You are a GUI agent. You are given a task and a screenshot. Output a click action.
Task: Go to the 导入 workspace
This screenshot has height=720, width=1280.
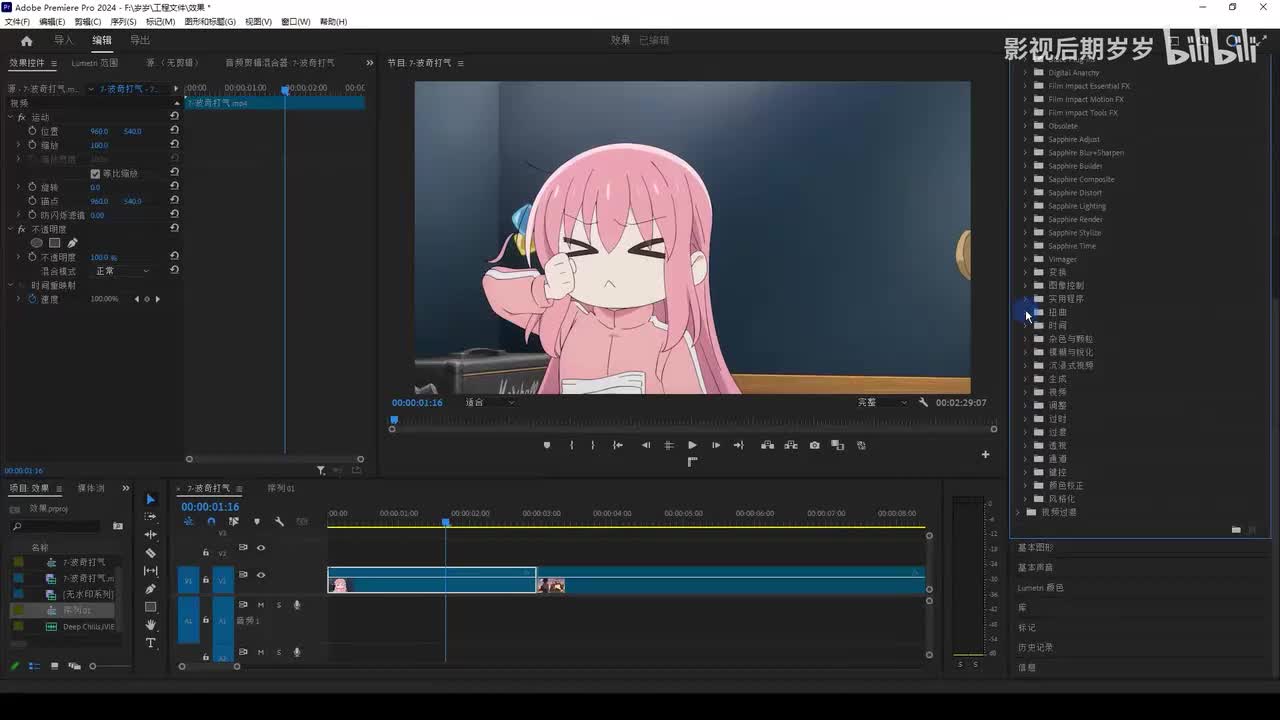pos(64,40)
